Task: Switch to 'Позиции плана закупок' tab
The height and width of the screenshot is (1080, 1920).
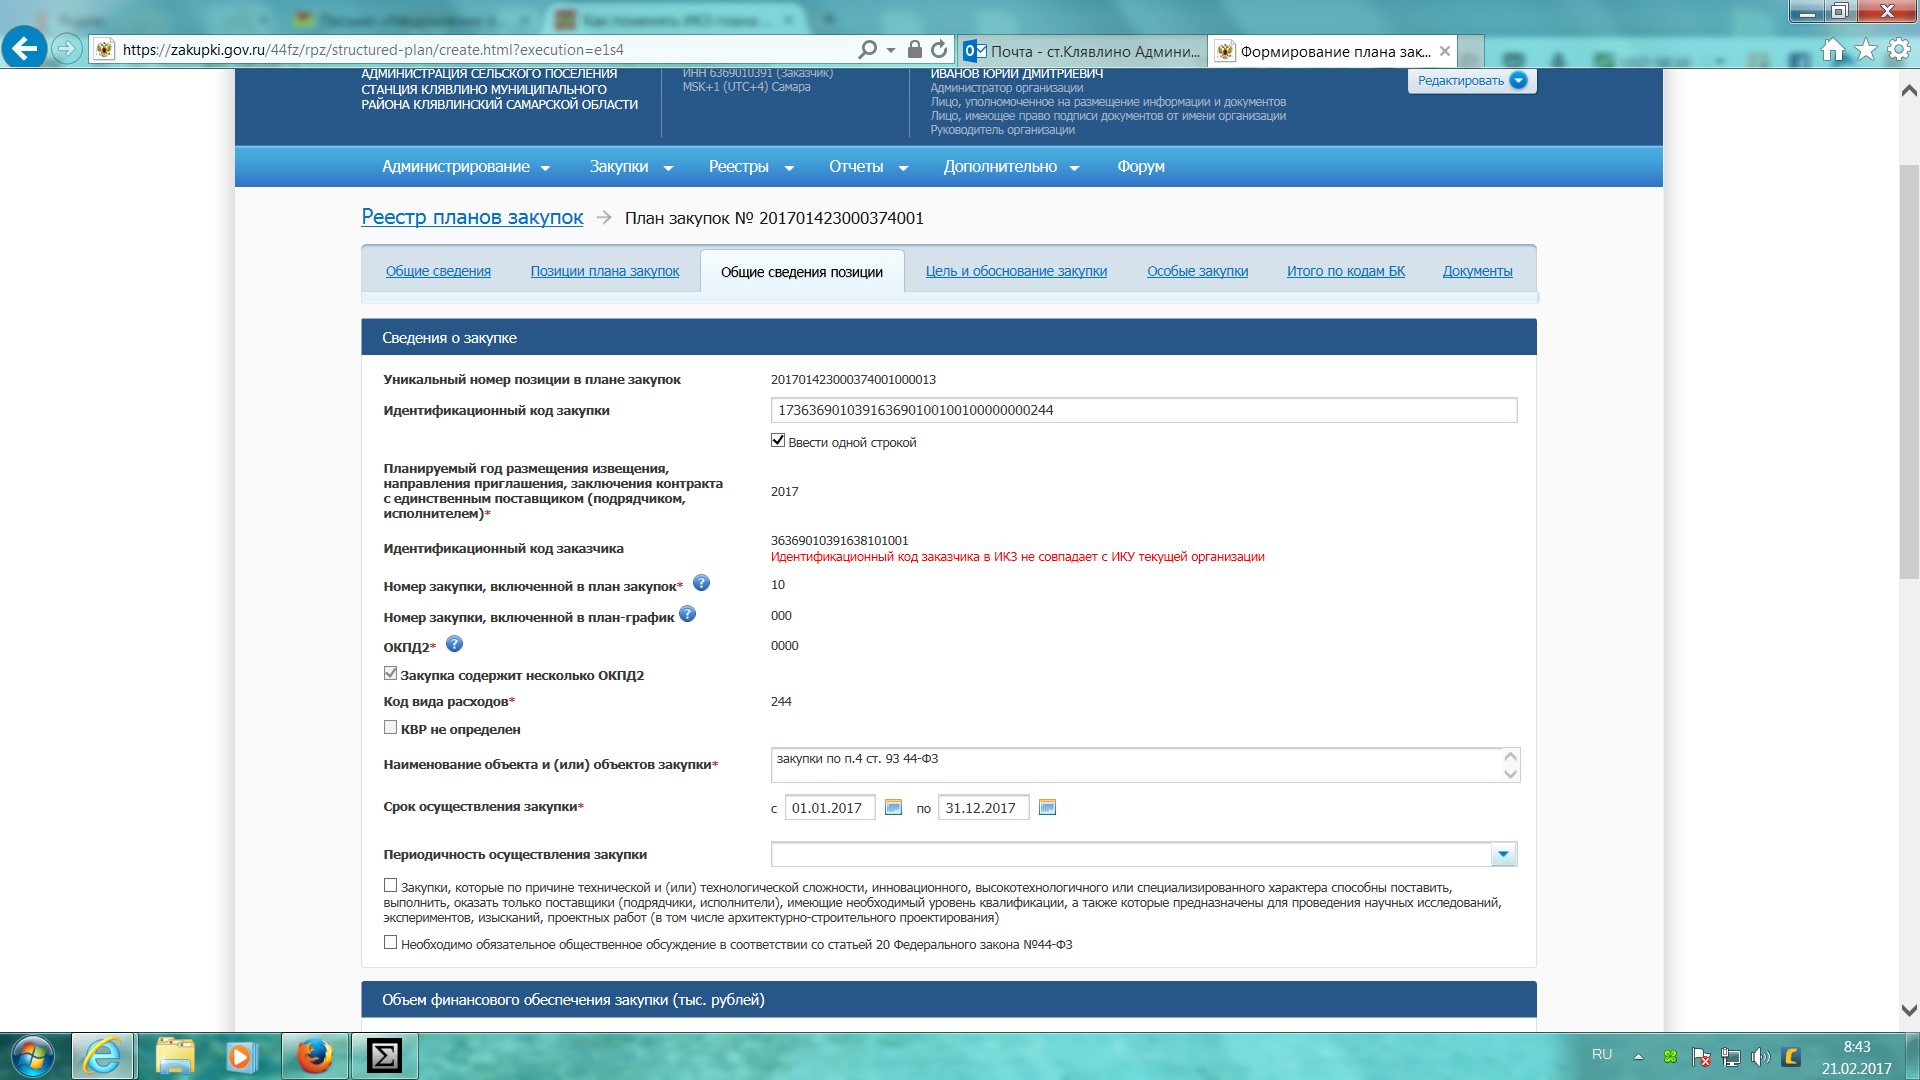Action: pos(604,271)
